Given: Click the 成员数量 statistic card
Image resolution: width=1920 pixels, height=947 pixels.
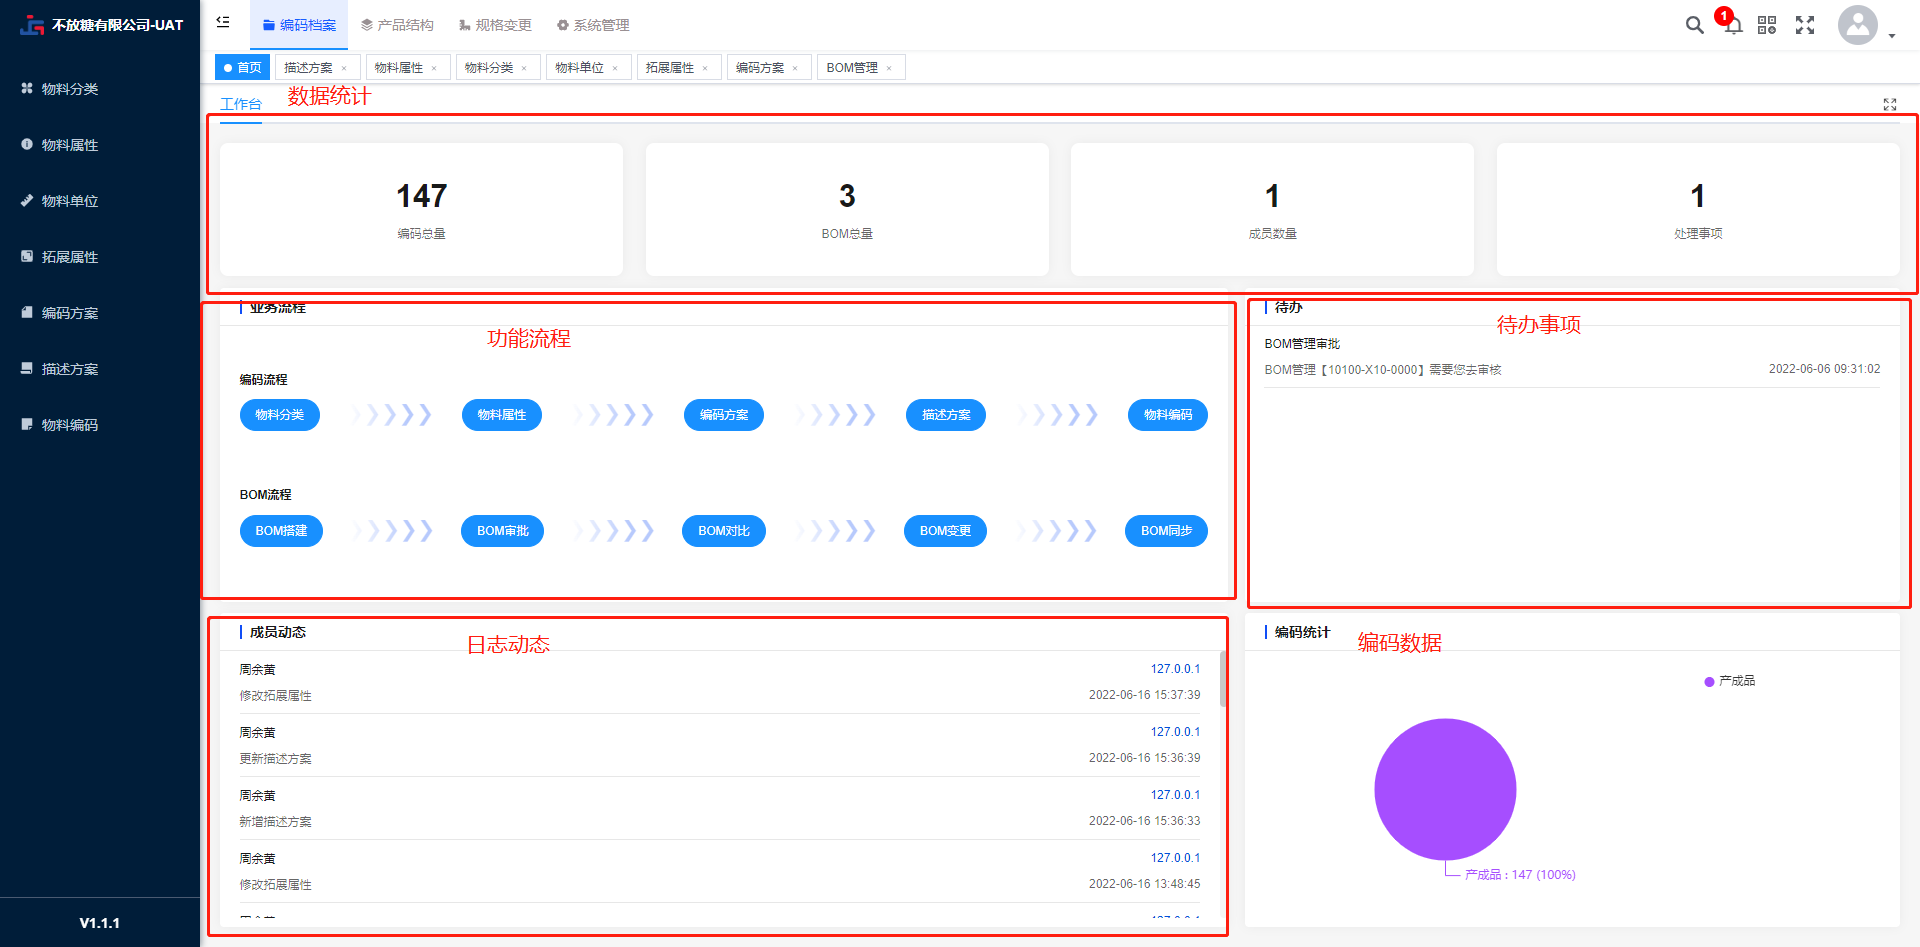Looking at the screenshot, I should 1272,209.
